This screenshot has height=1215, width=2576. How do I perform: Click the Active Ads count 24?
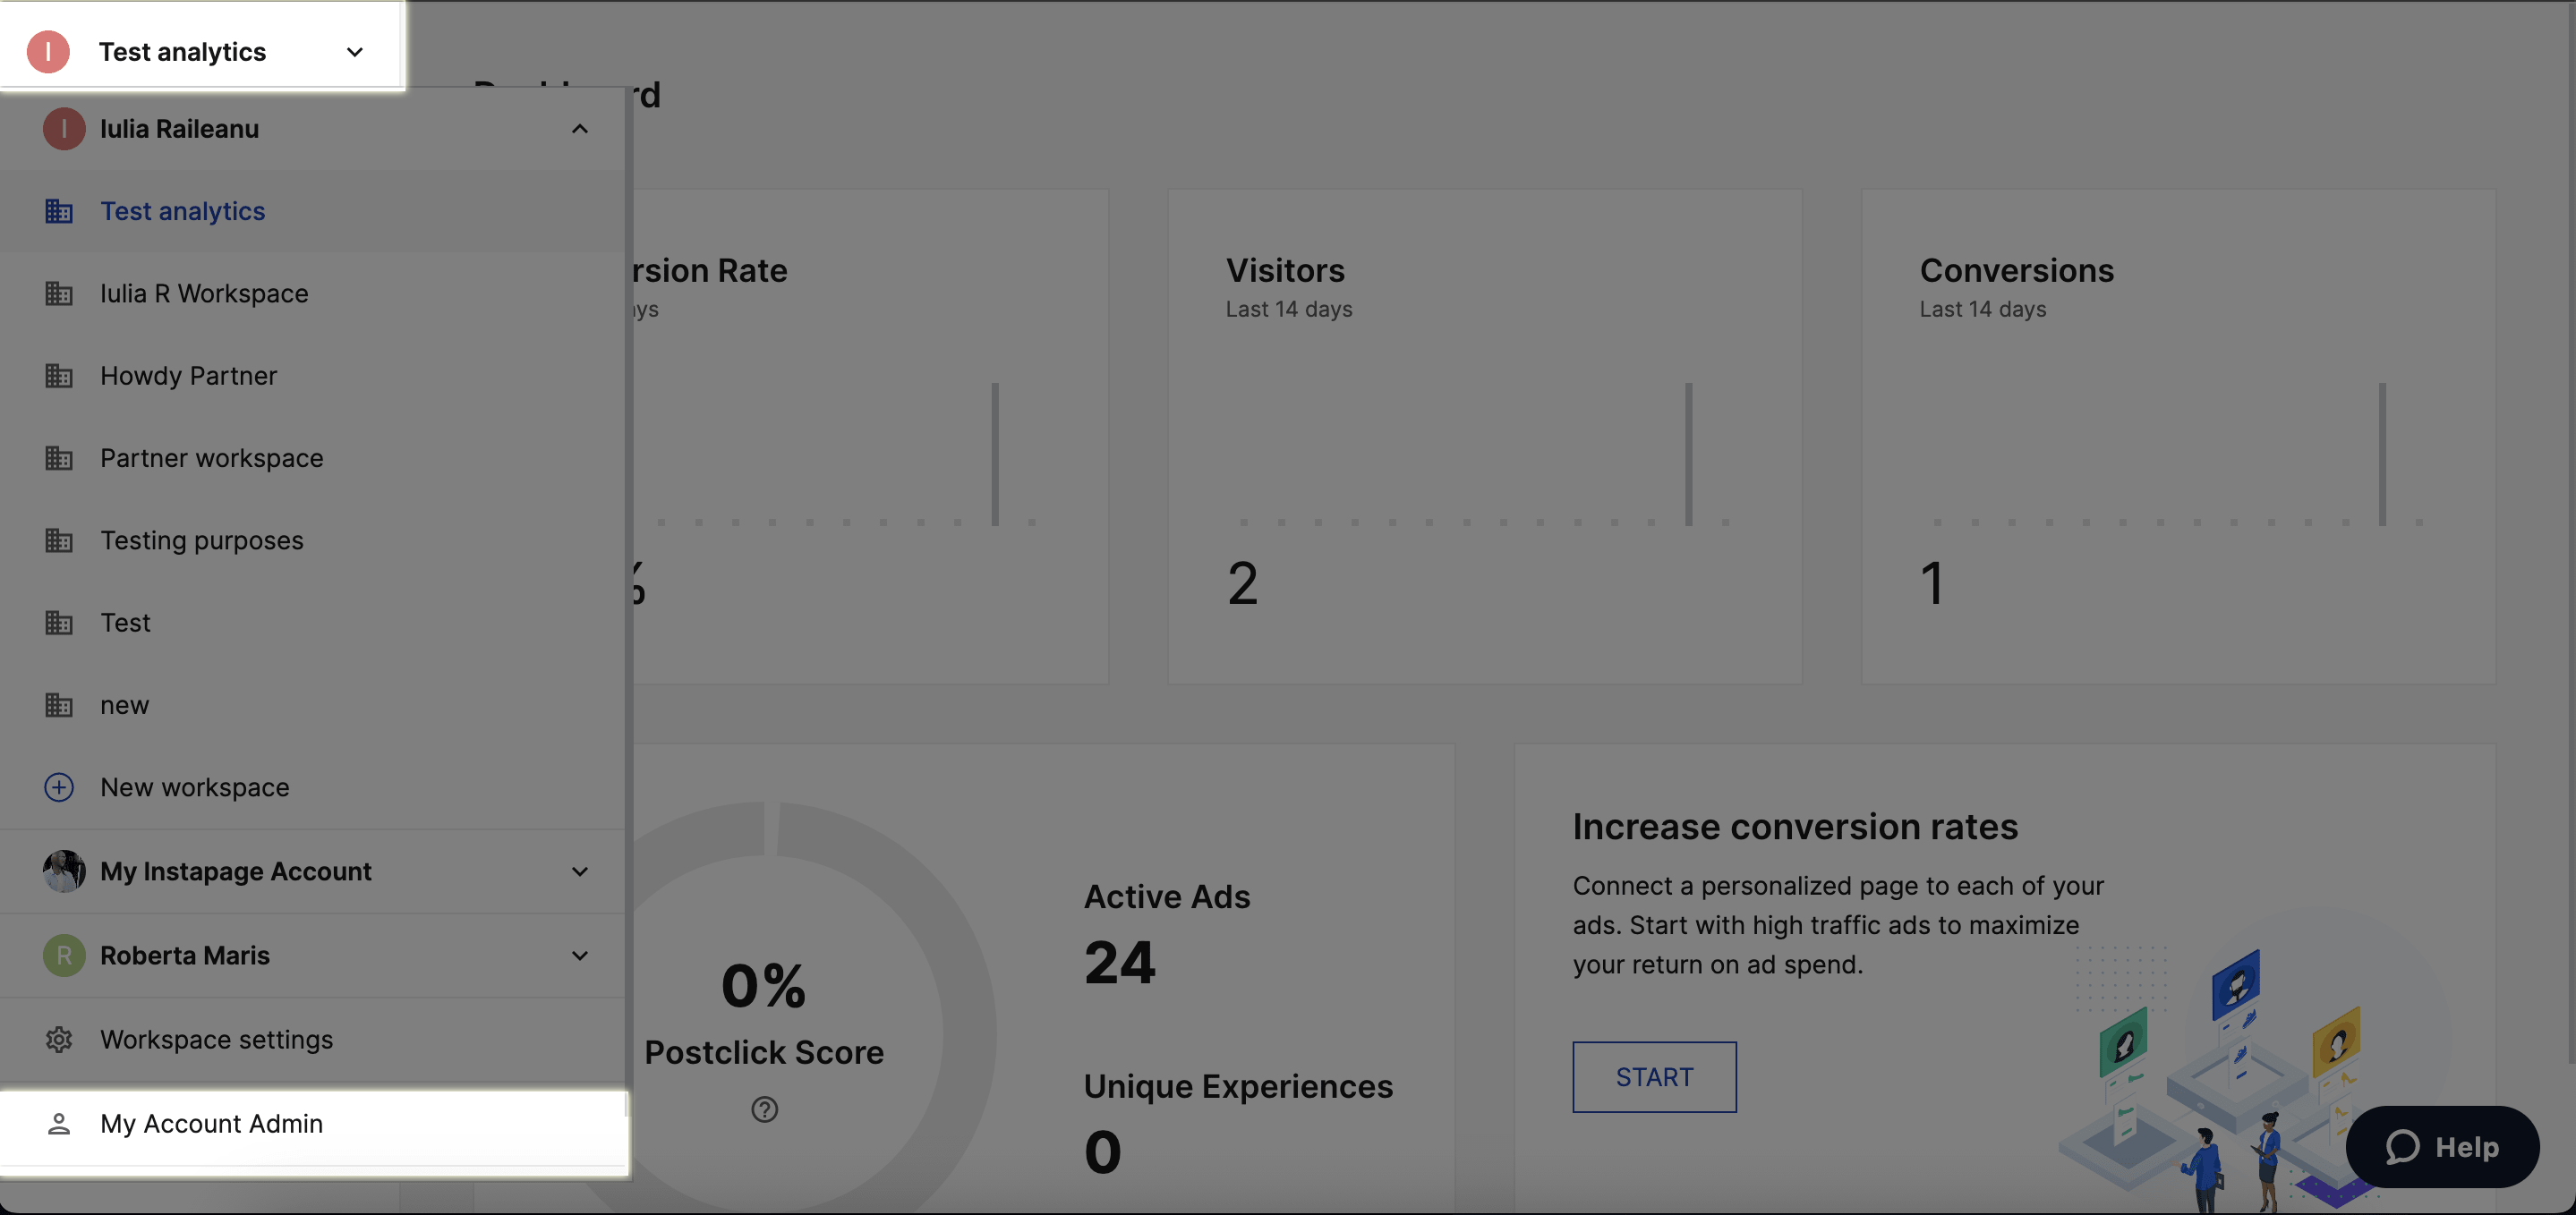[x=1119, y=963]
